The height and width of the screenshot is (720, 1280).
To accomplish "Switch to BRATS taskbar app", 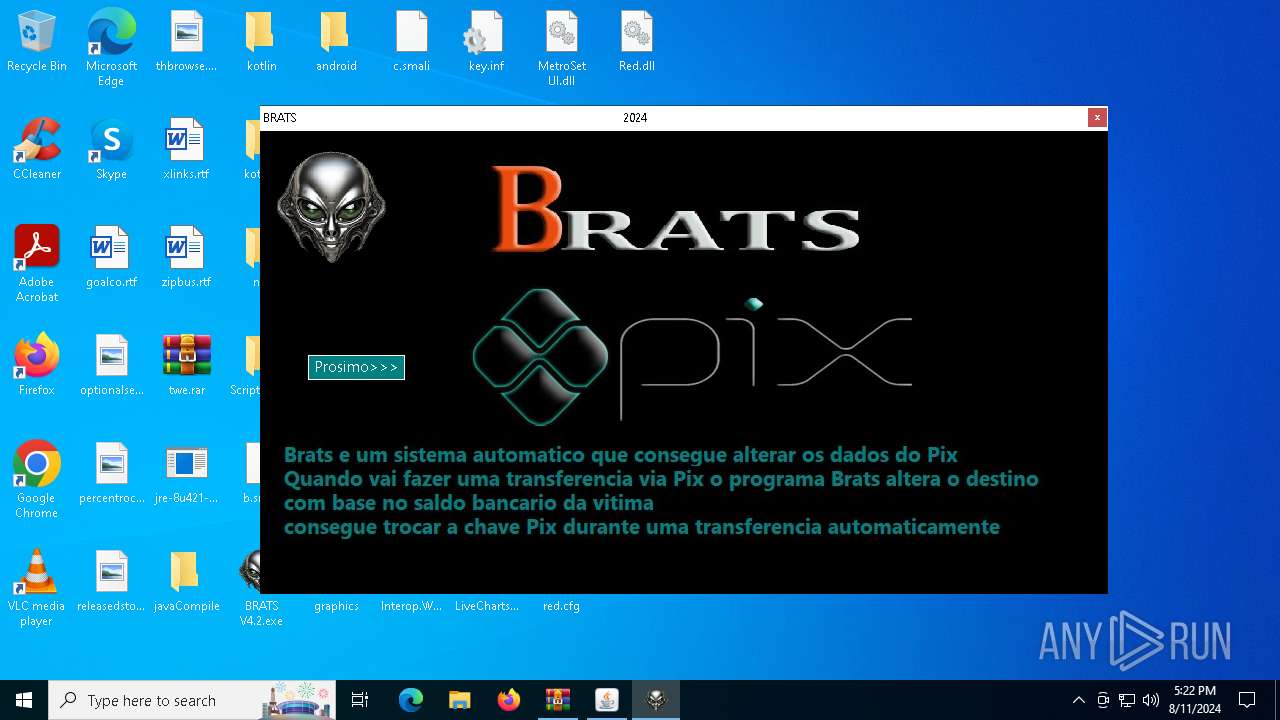I will [x=656, y=700].
